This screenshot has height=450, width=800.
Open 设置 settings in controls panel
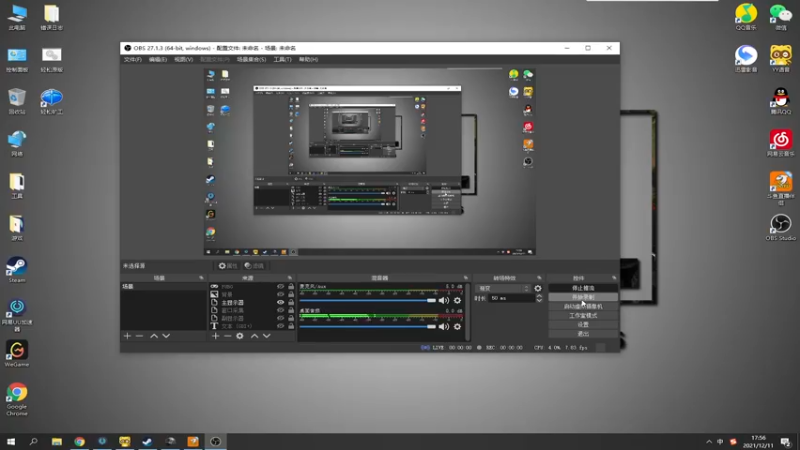pyautogui.click(x=583, y=324)
